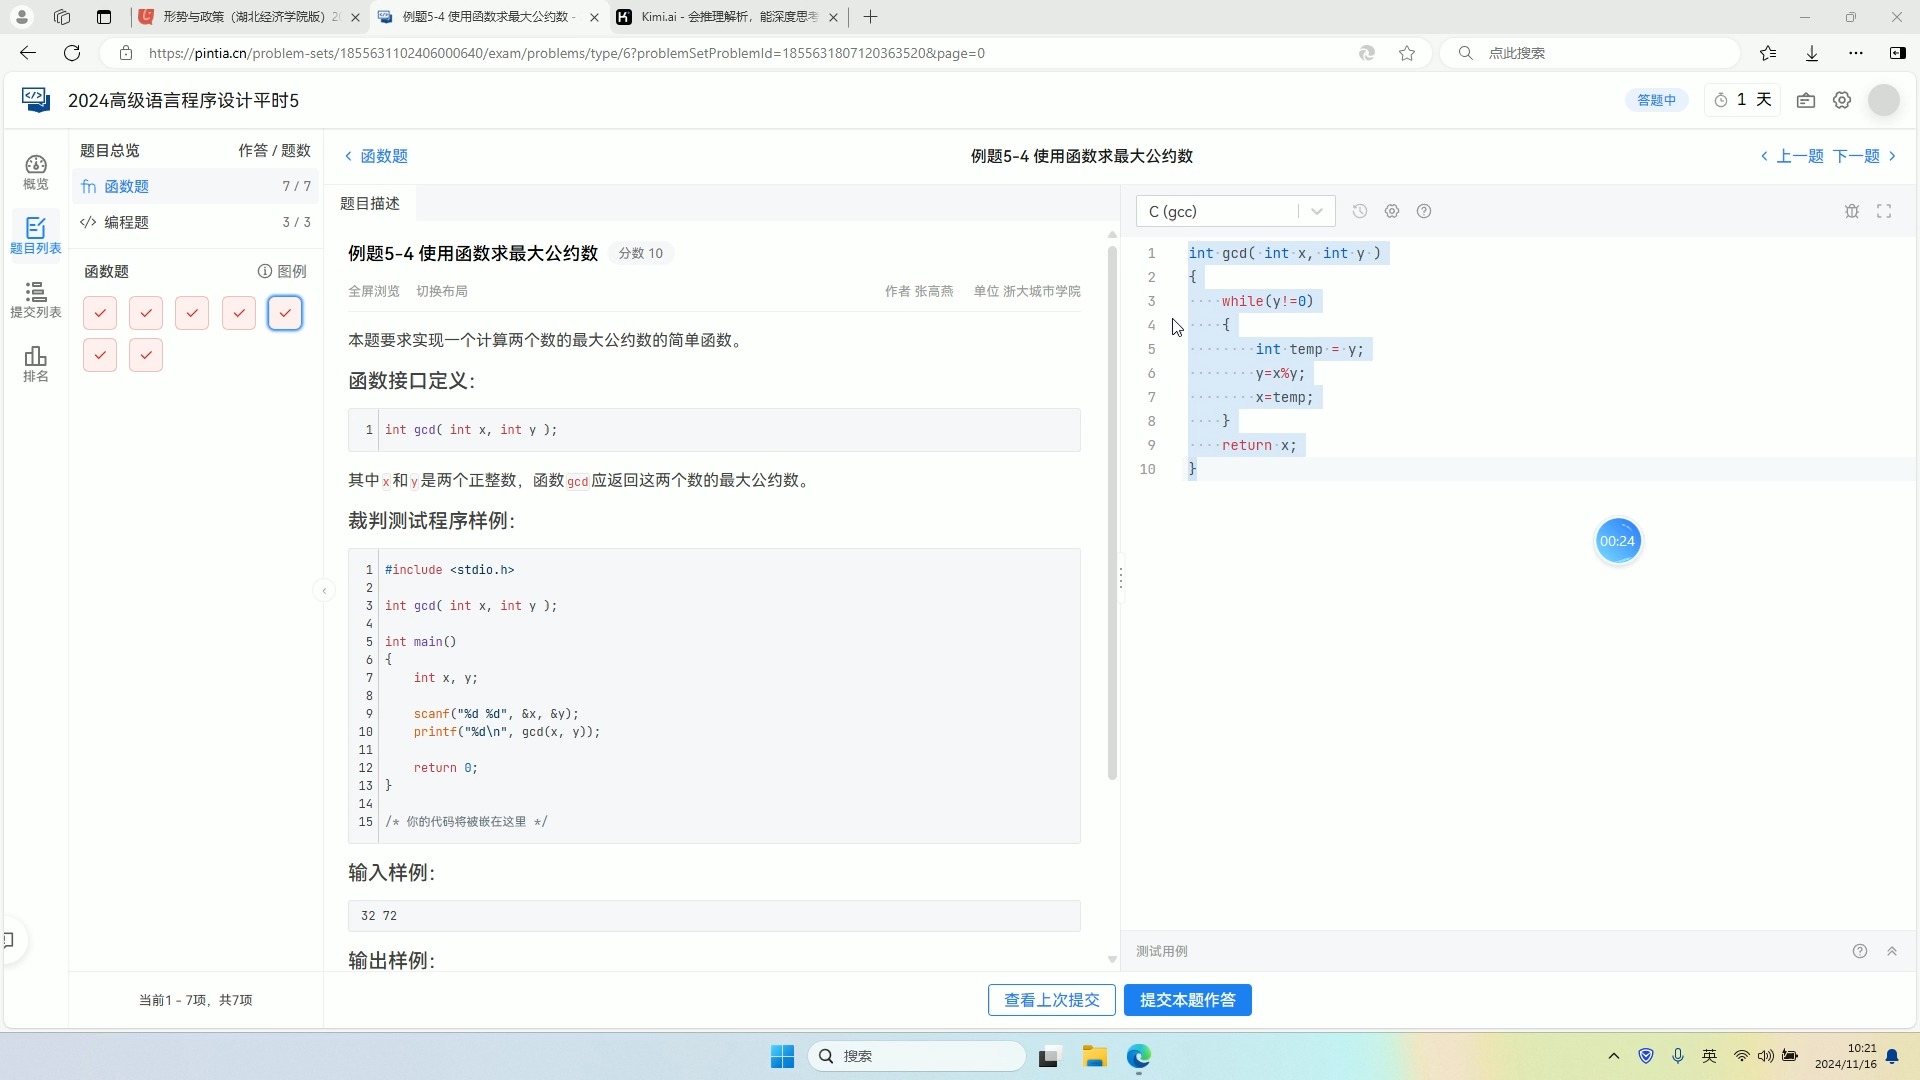Image resolution: width=1920 pixels, height=1080 pixels.
Task: Click the browser address bar URL
Action: pyautogui.click(x=567, y=53)
